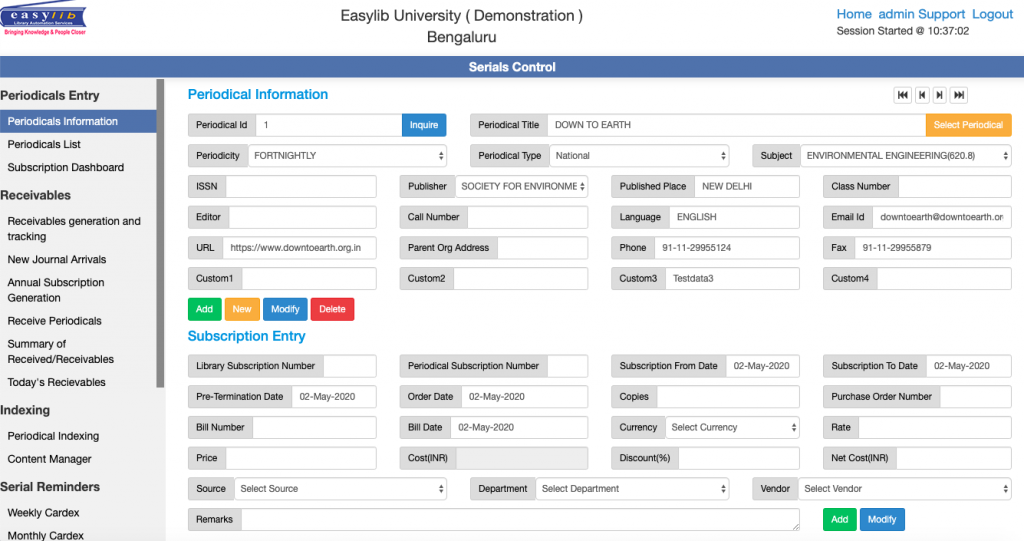
Task: Click the orange New button
Action: [242, 309]
